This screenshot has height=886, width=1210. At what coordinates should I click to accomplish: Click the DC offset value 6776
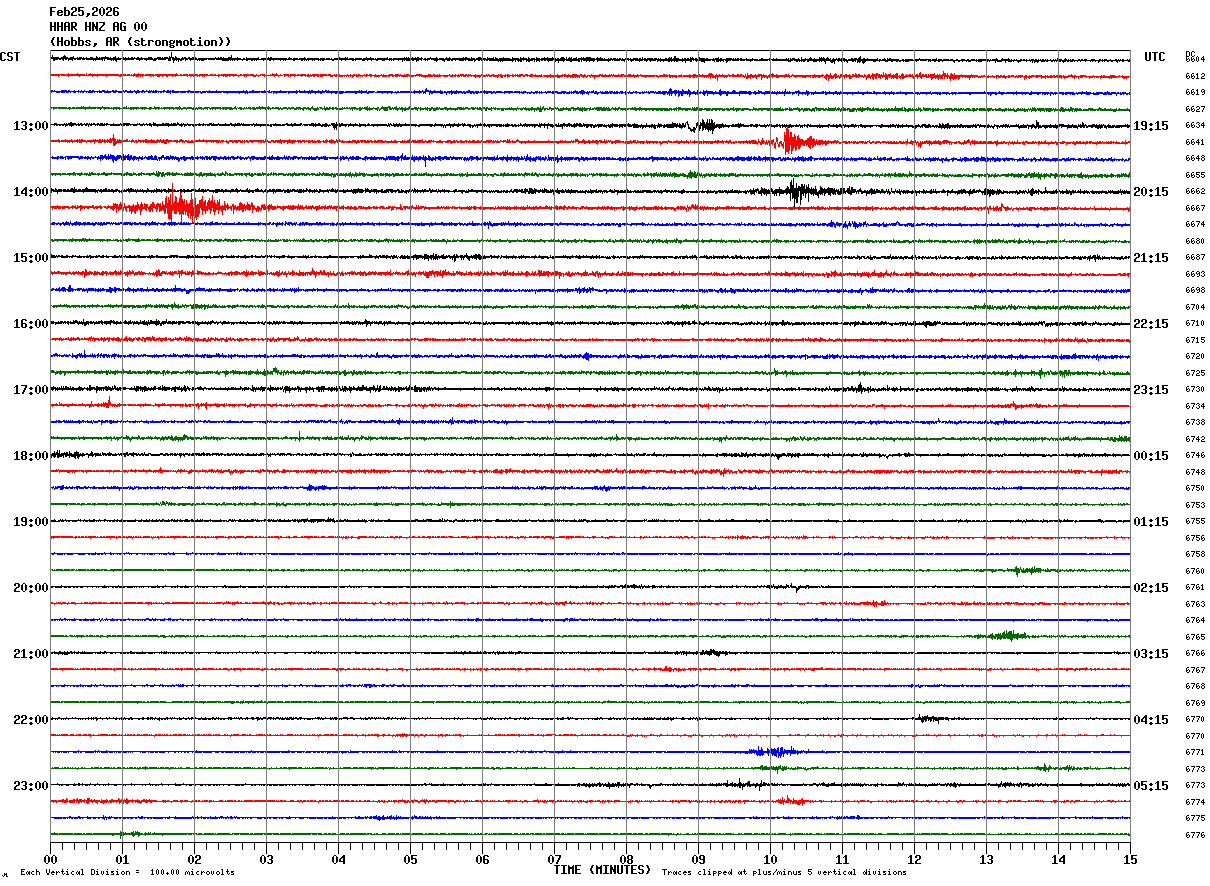click(x=1195, y=835)
